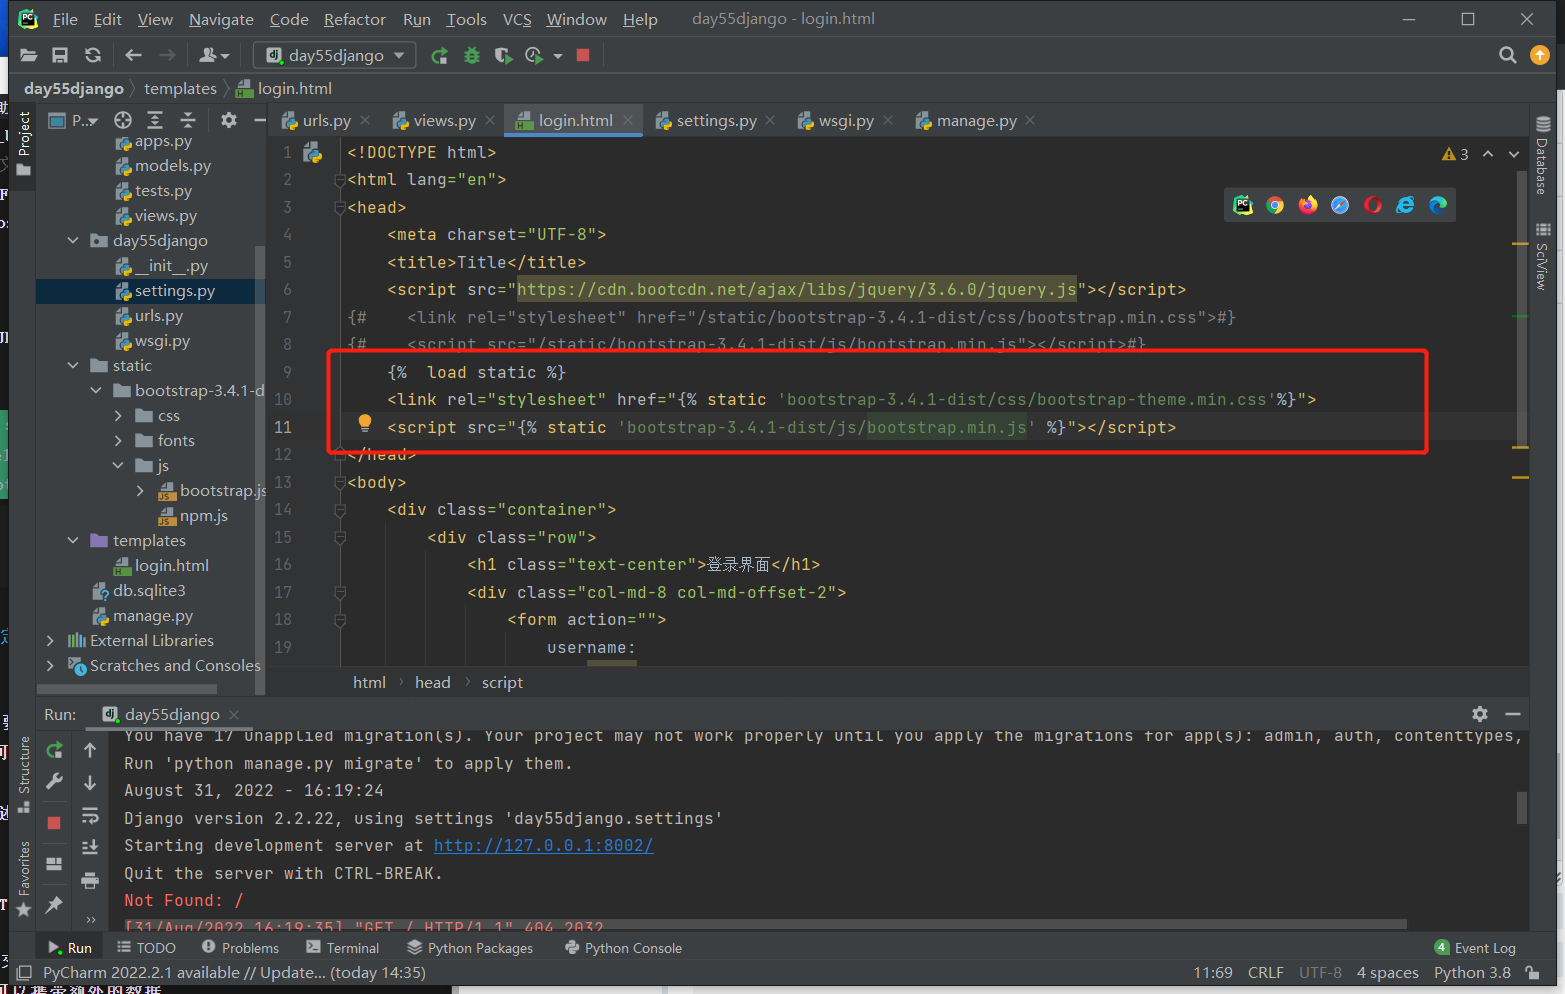Preview login.html in Safari
The image size is (1565, 994).
click(1340, 205)
